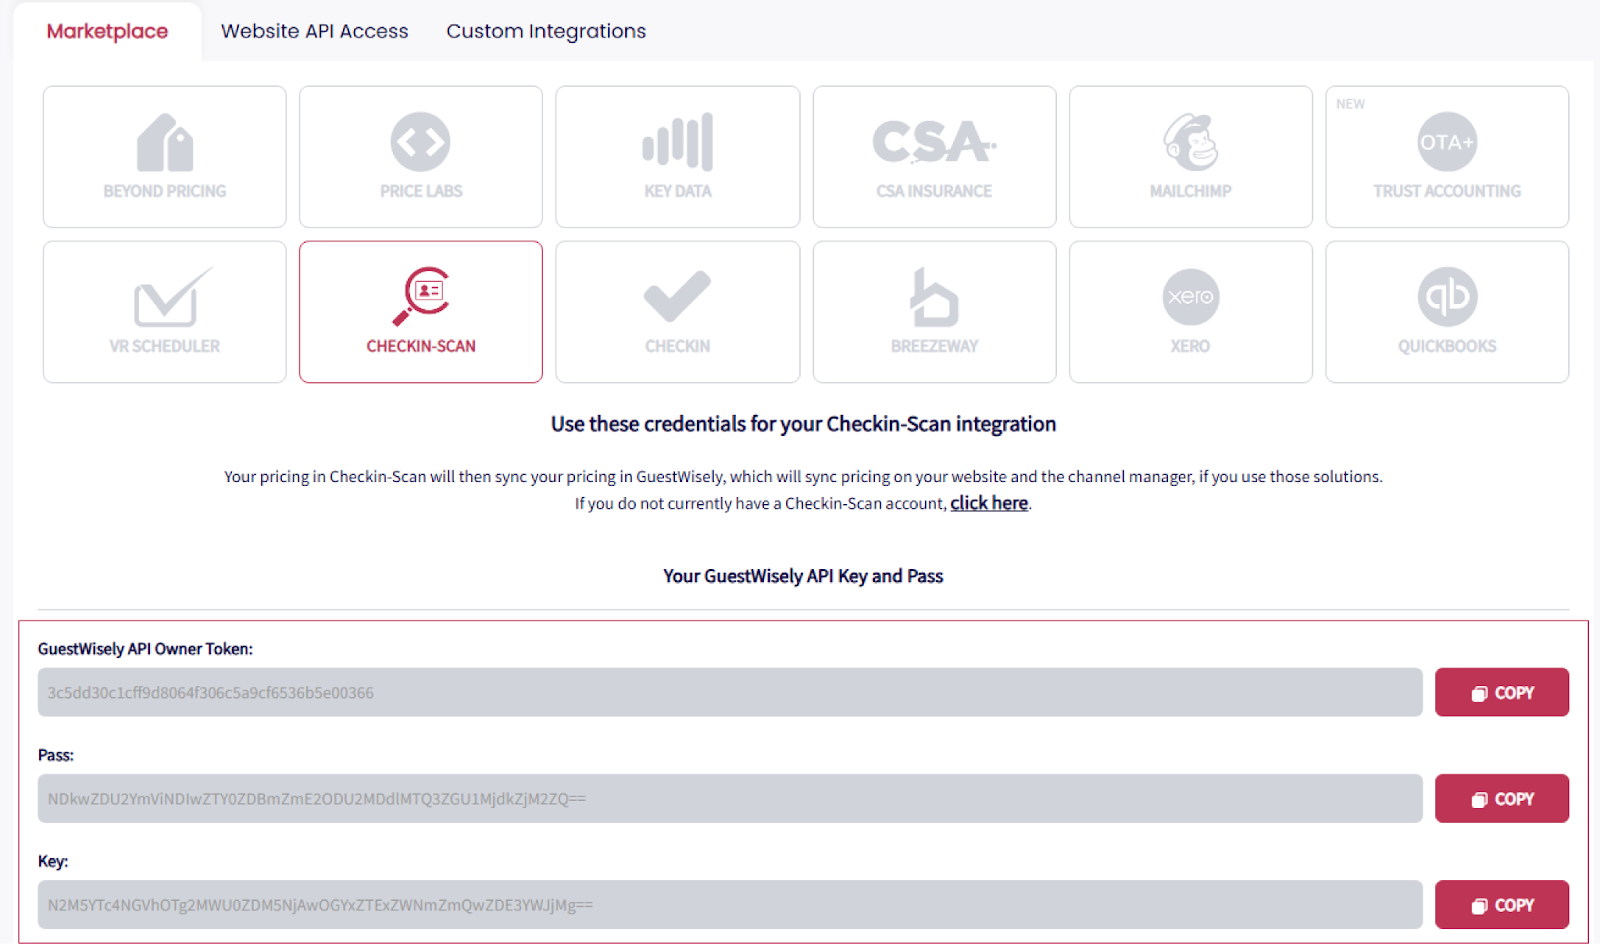This screenshot has height=944, width=1600.
Task: Focus the Key field
Action: [x=730, y=904]
